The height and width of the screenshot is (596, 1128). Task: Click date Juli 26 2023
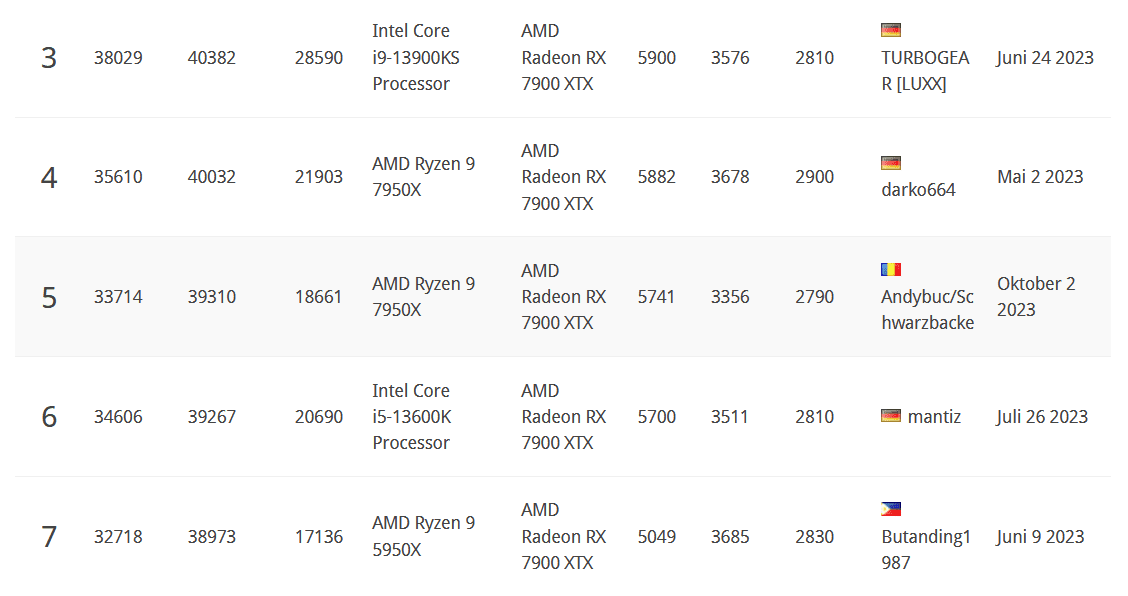pos(1042,417)
